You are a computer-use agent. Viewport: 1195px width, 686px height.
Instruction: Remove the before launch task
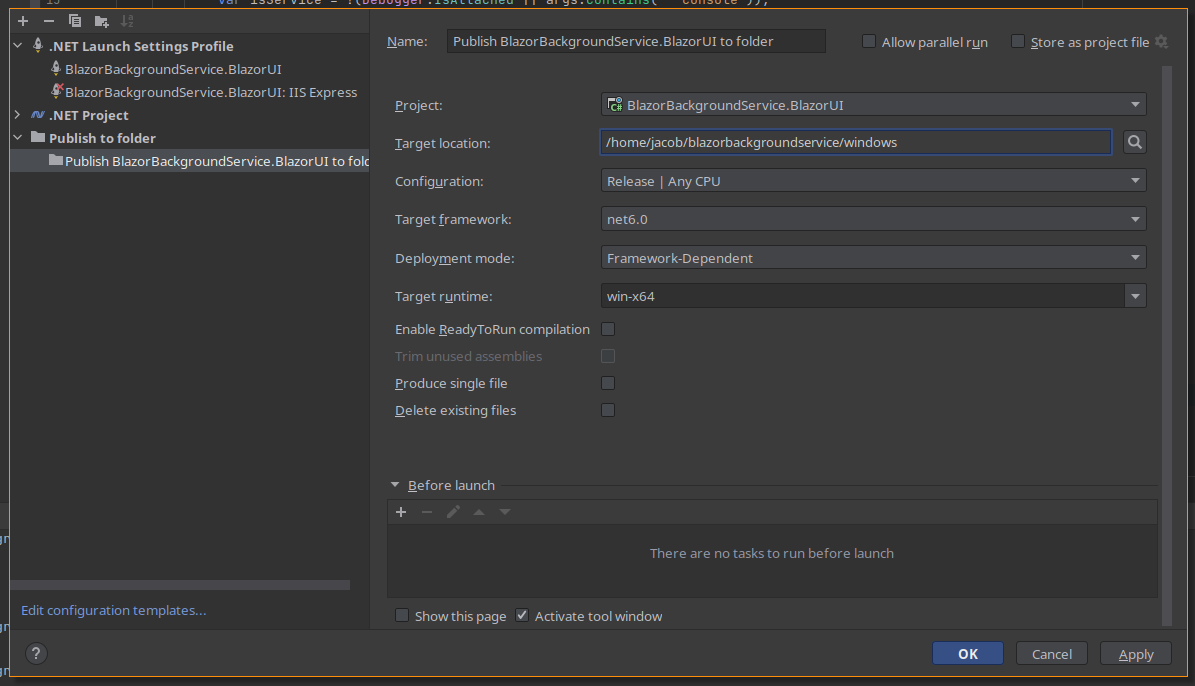427,512
